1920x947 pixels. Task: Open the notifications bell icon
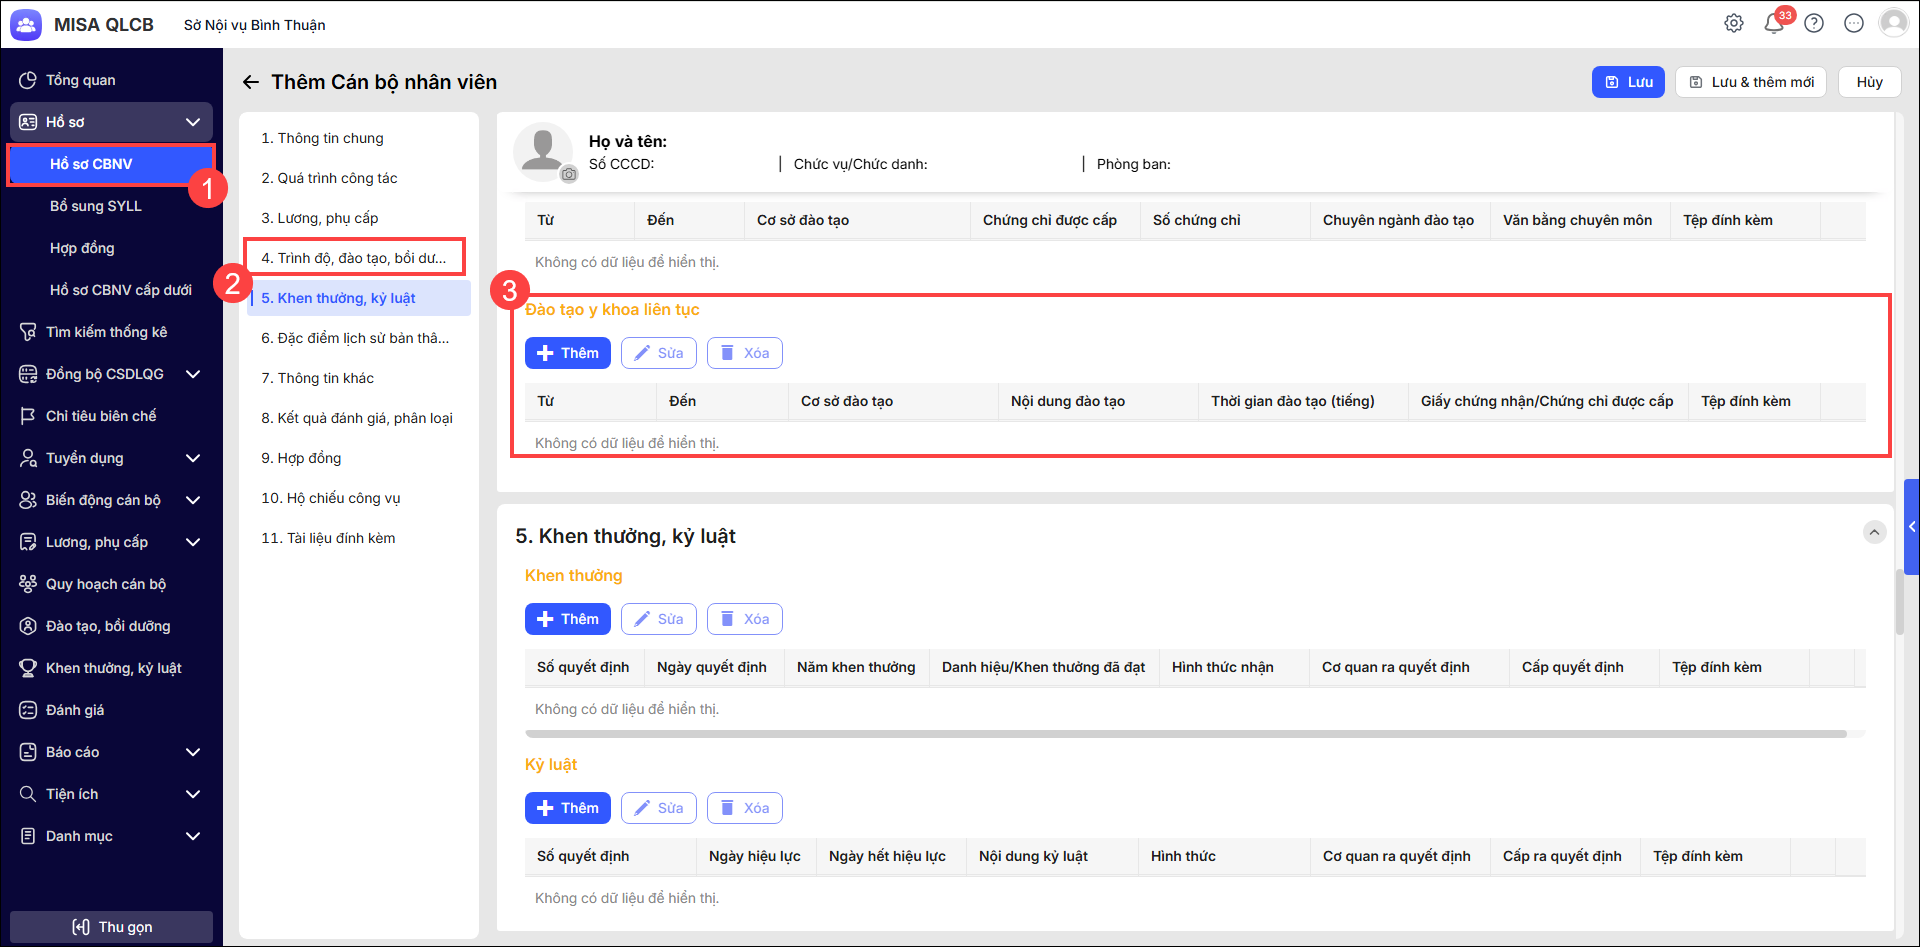(x=1774, y=23)
